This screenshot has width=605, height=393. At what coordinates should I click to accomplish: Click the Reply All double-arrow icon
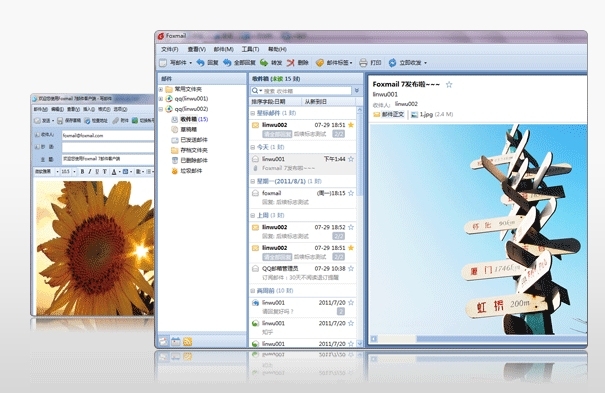227,62
